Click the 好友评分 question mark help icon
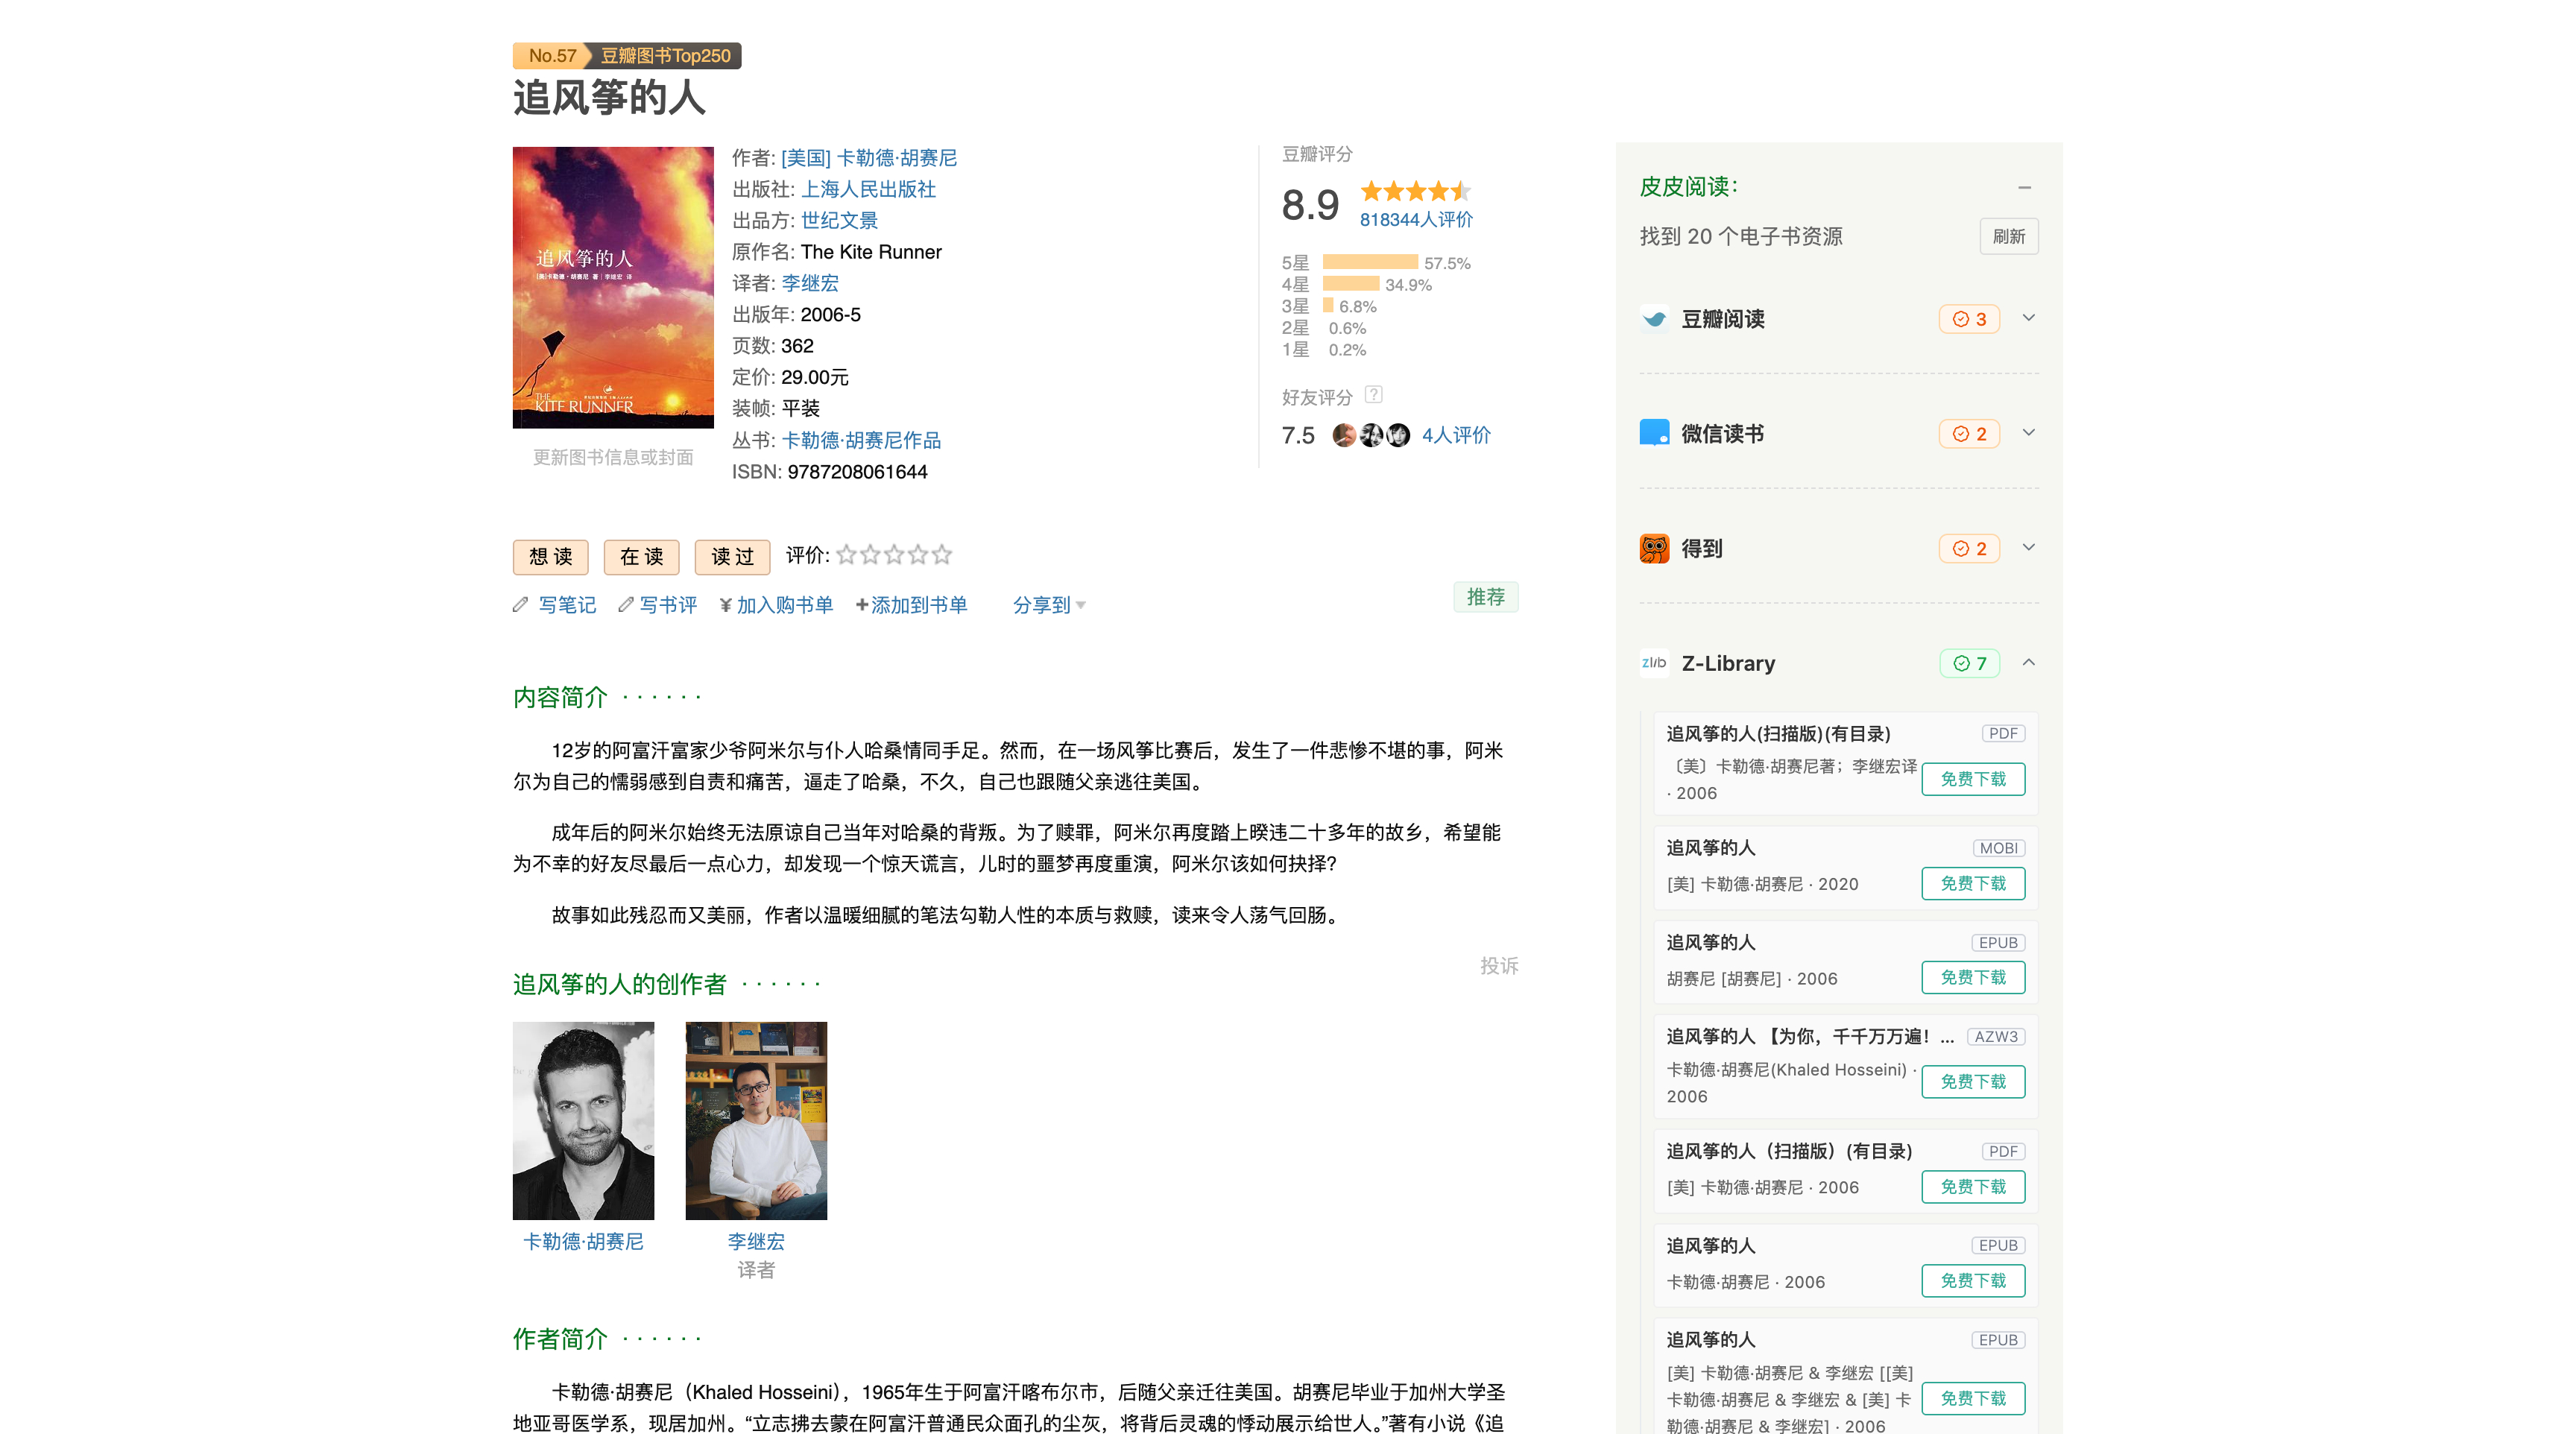This screenshot has height=1434, width=2576. click(x=1374, y=395)
